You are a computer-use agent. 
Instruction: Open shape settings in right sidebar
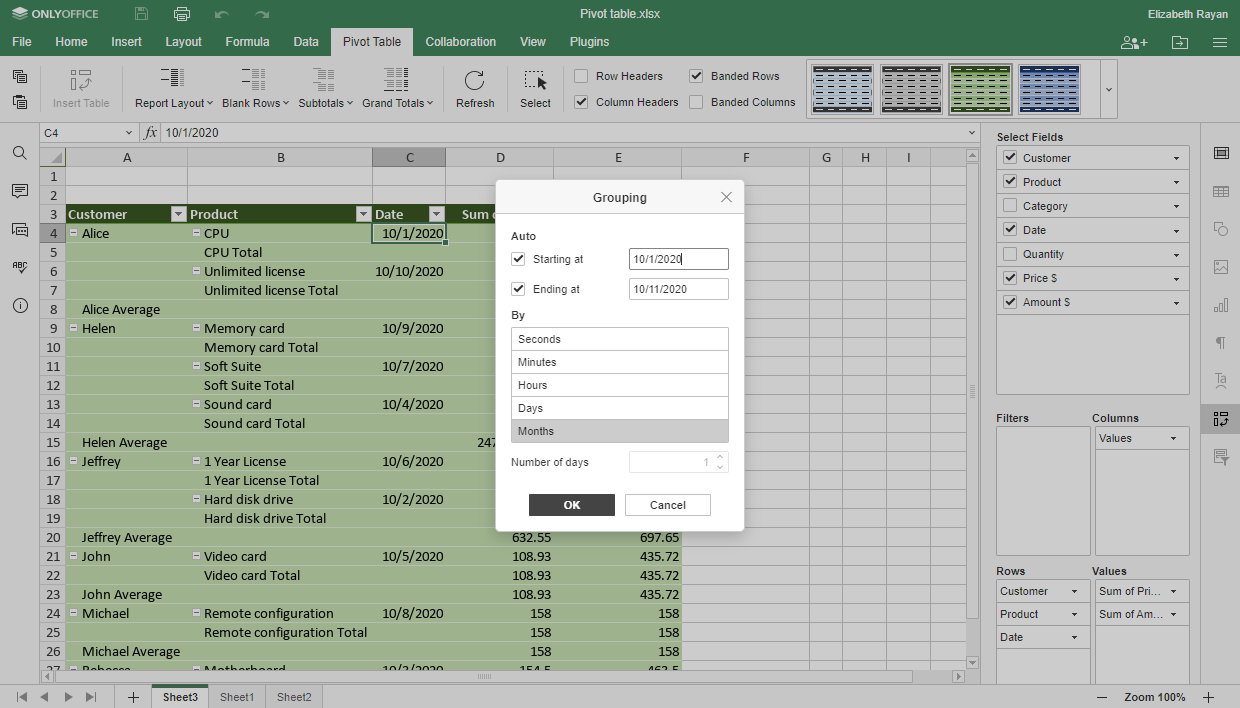(1221, 229)
